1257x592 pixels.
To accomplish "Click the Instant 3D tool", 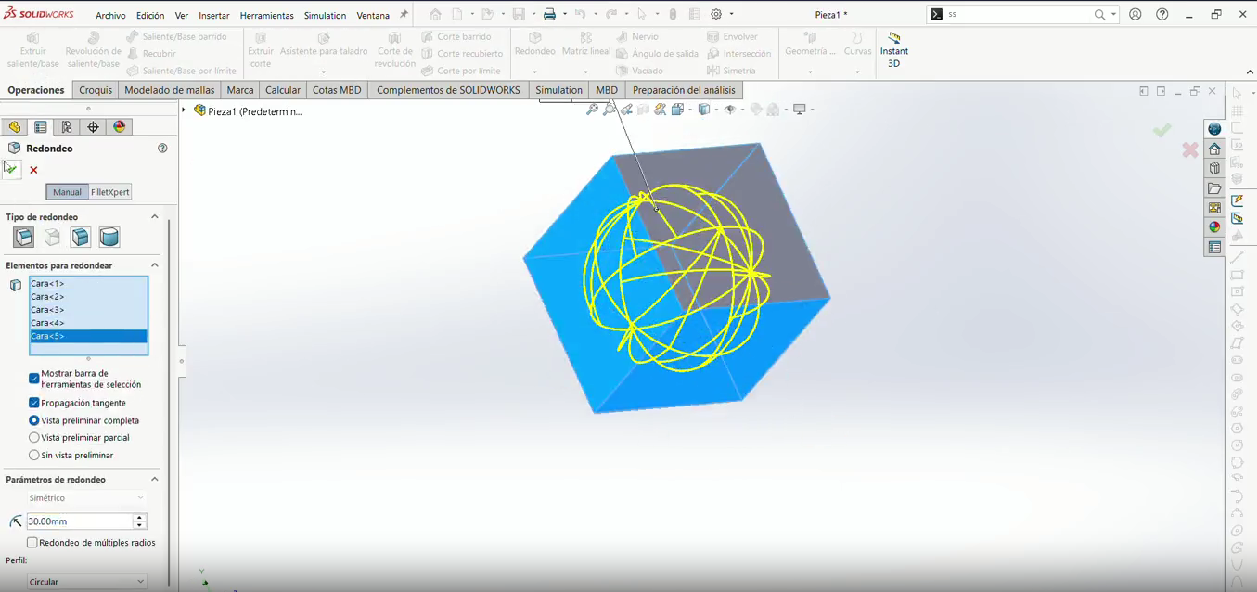I will (x=894, y=51).
